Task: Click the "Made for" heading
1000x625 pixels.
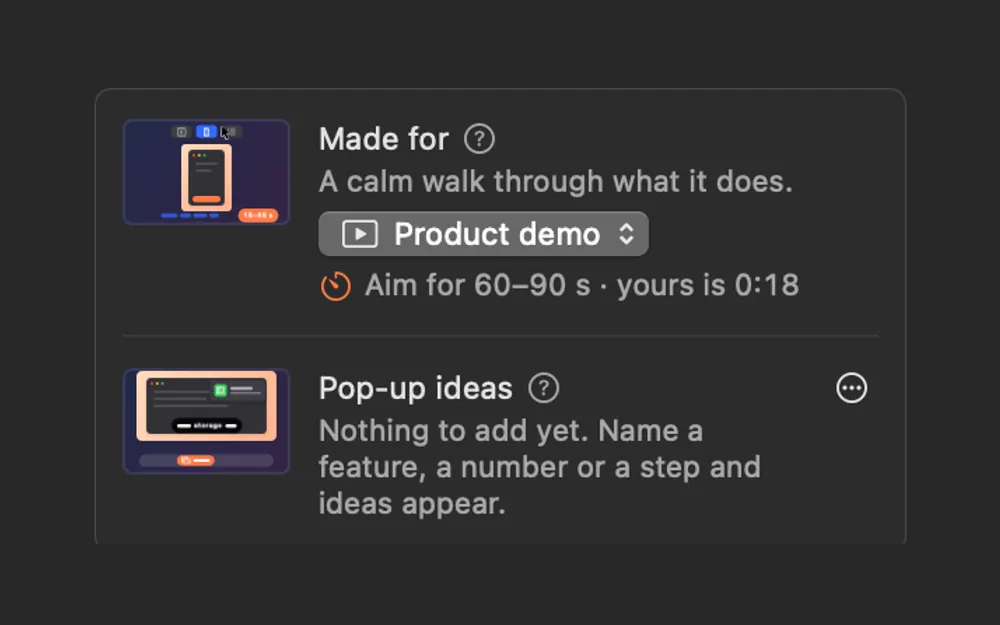Action: coord(383,139)
